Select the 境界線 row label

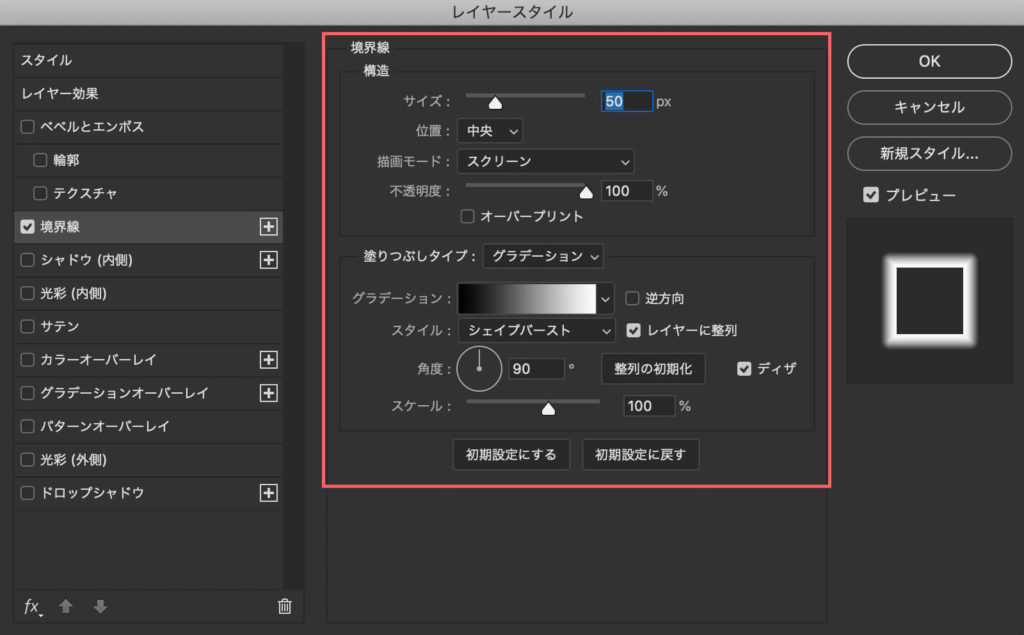[x=60, y=227]
